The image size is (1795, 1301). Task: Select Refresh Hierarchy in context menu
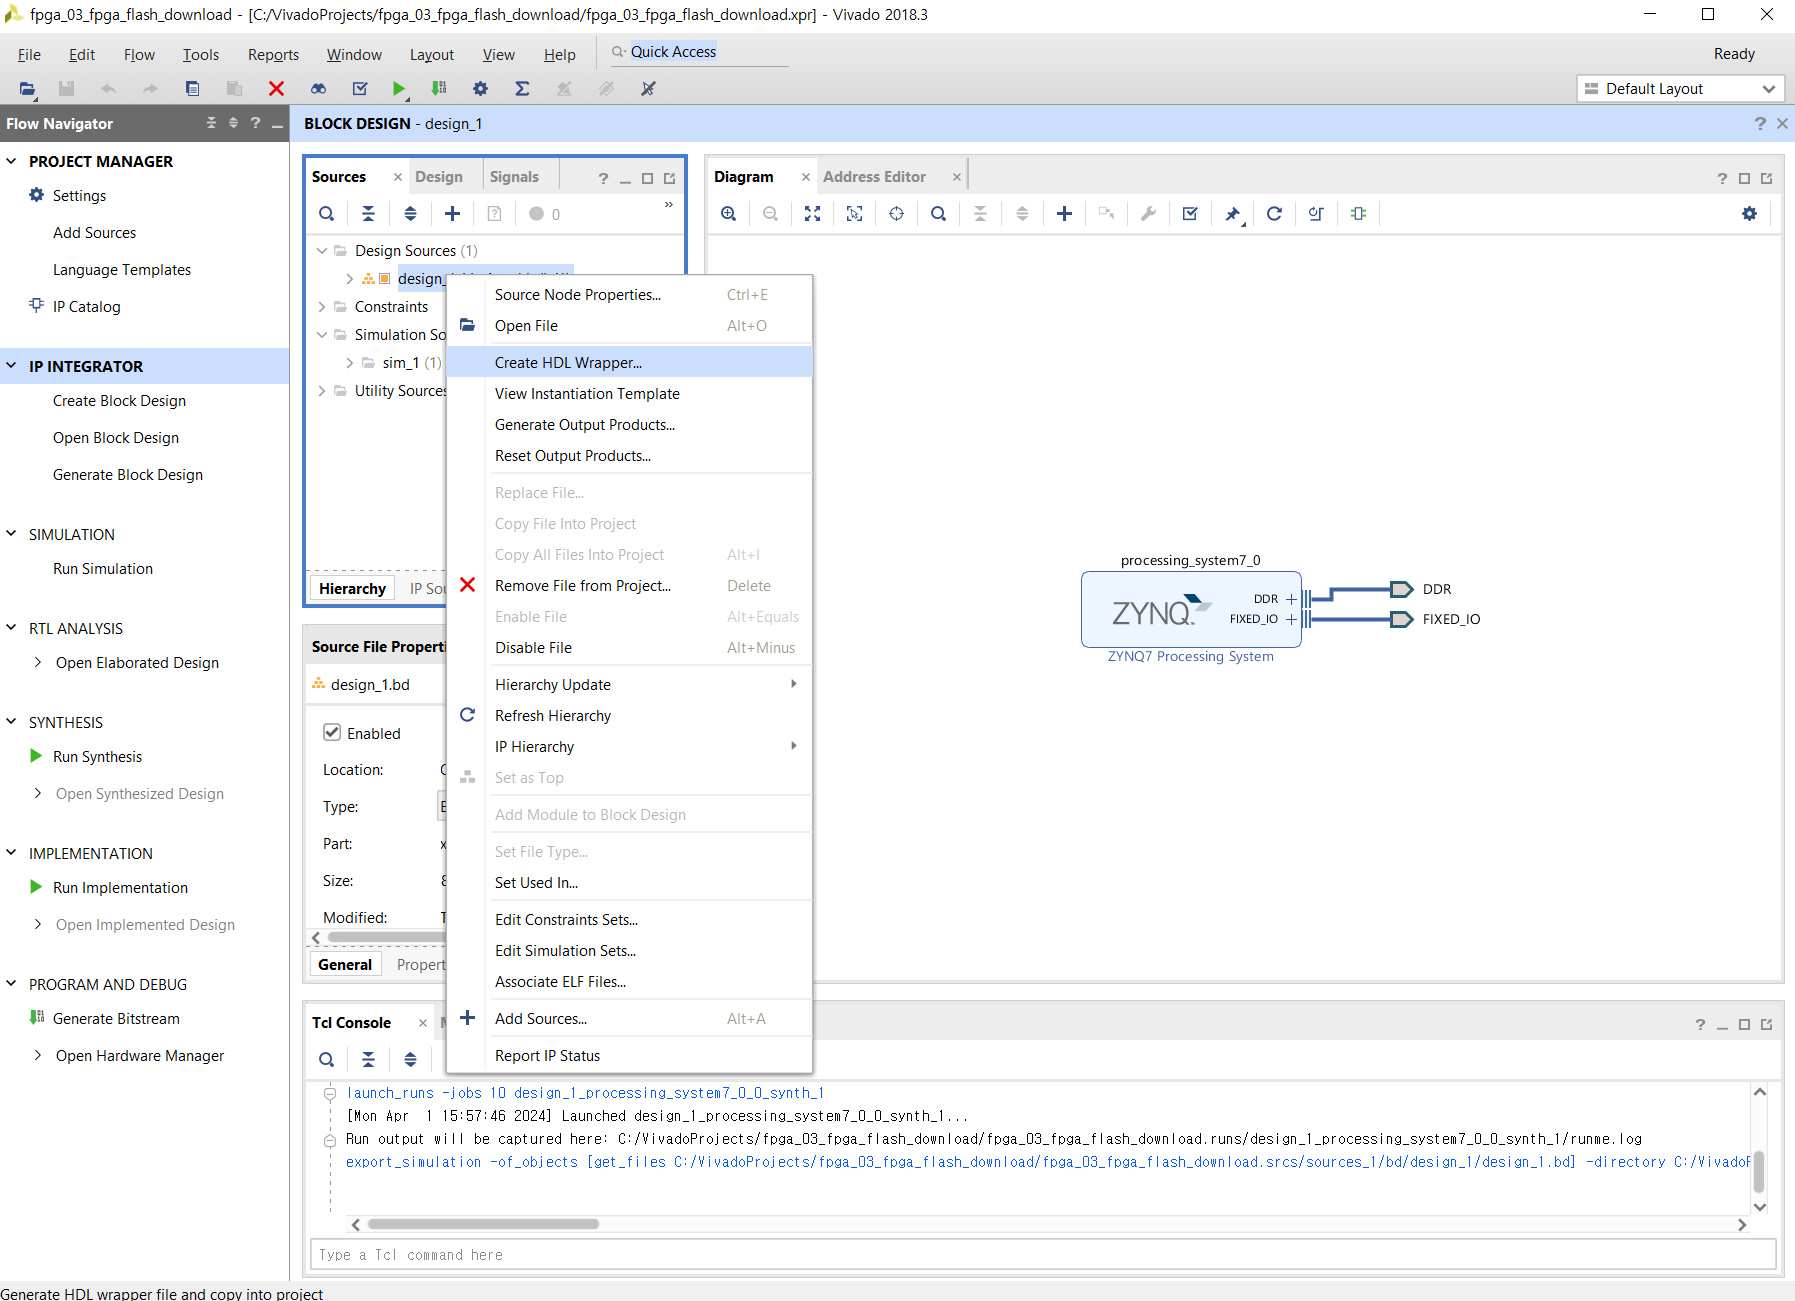click(x=629, y=716)
